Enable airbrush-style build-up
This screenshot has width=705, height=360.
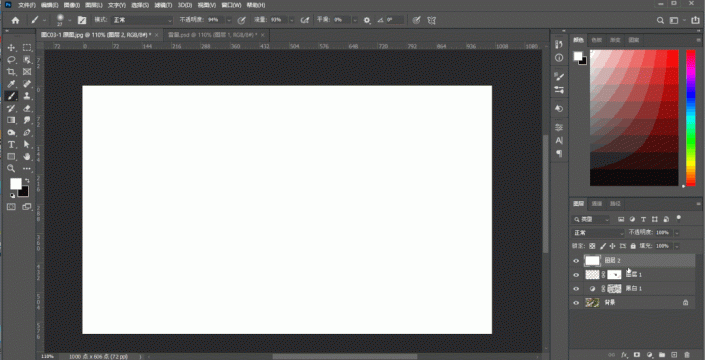click(305, 20)
